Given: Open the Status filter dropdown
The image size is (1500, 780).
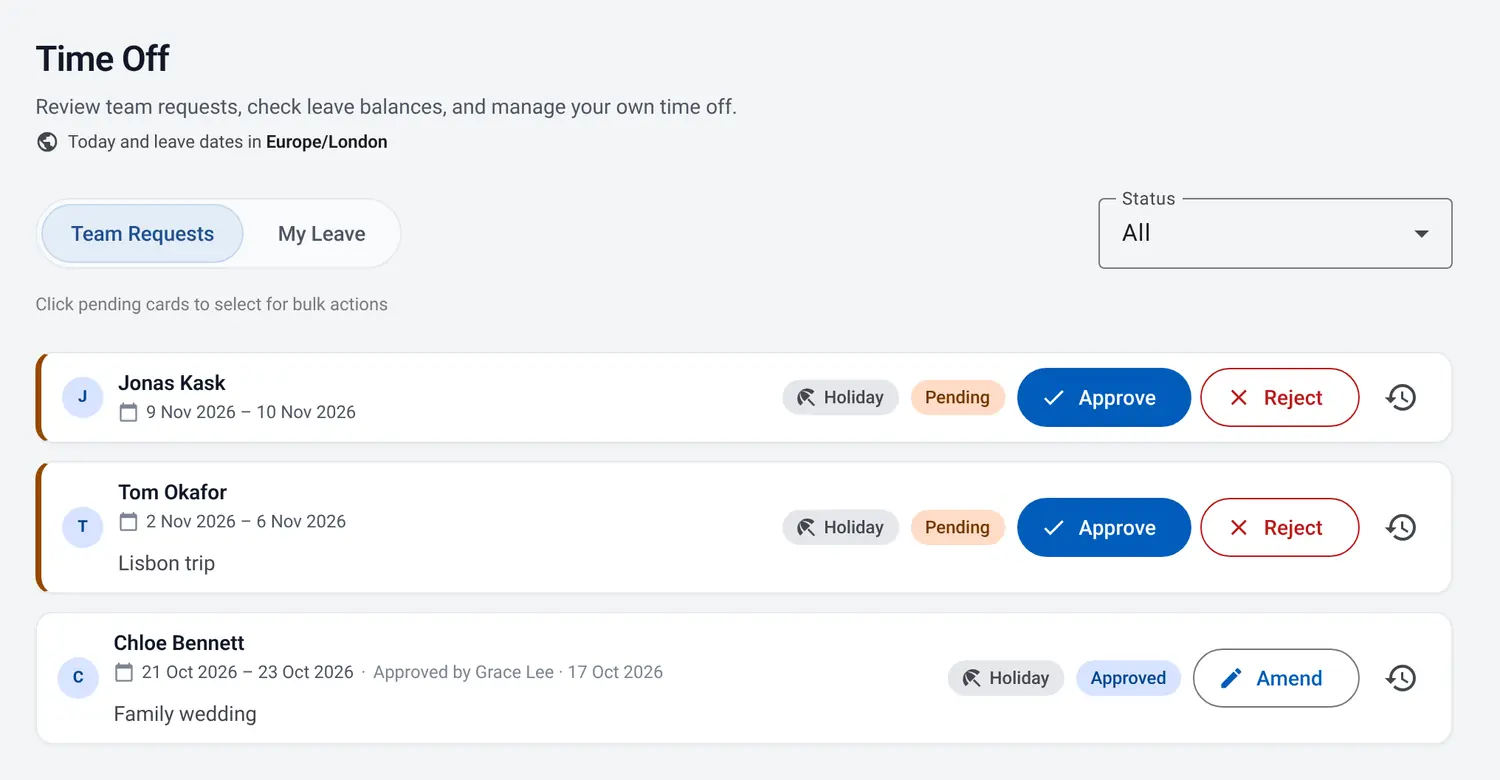Looking at the screenshot, I should [x=1275, y=233].
